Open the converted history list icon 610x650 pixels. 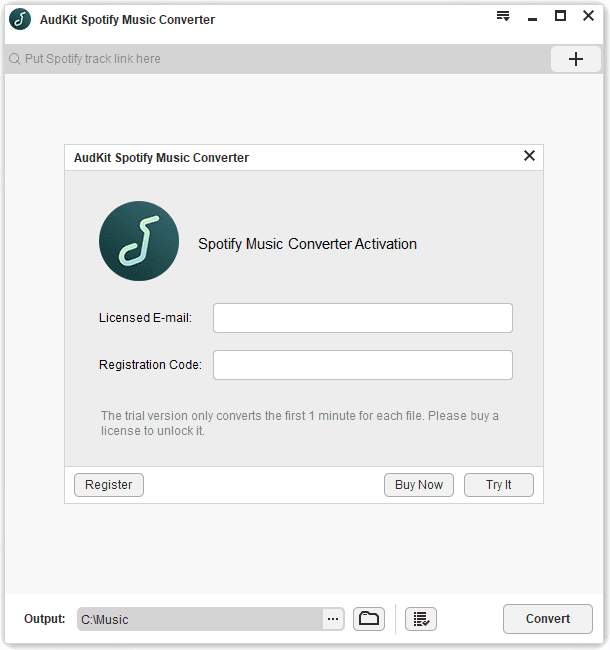coord(421,619)
